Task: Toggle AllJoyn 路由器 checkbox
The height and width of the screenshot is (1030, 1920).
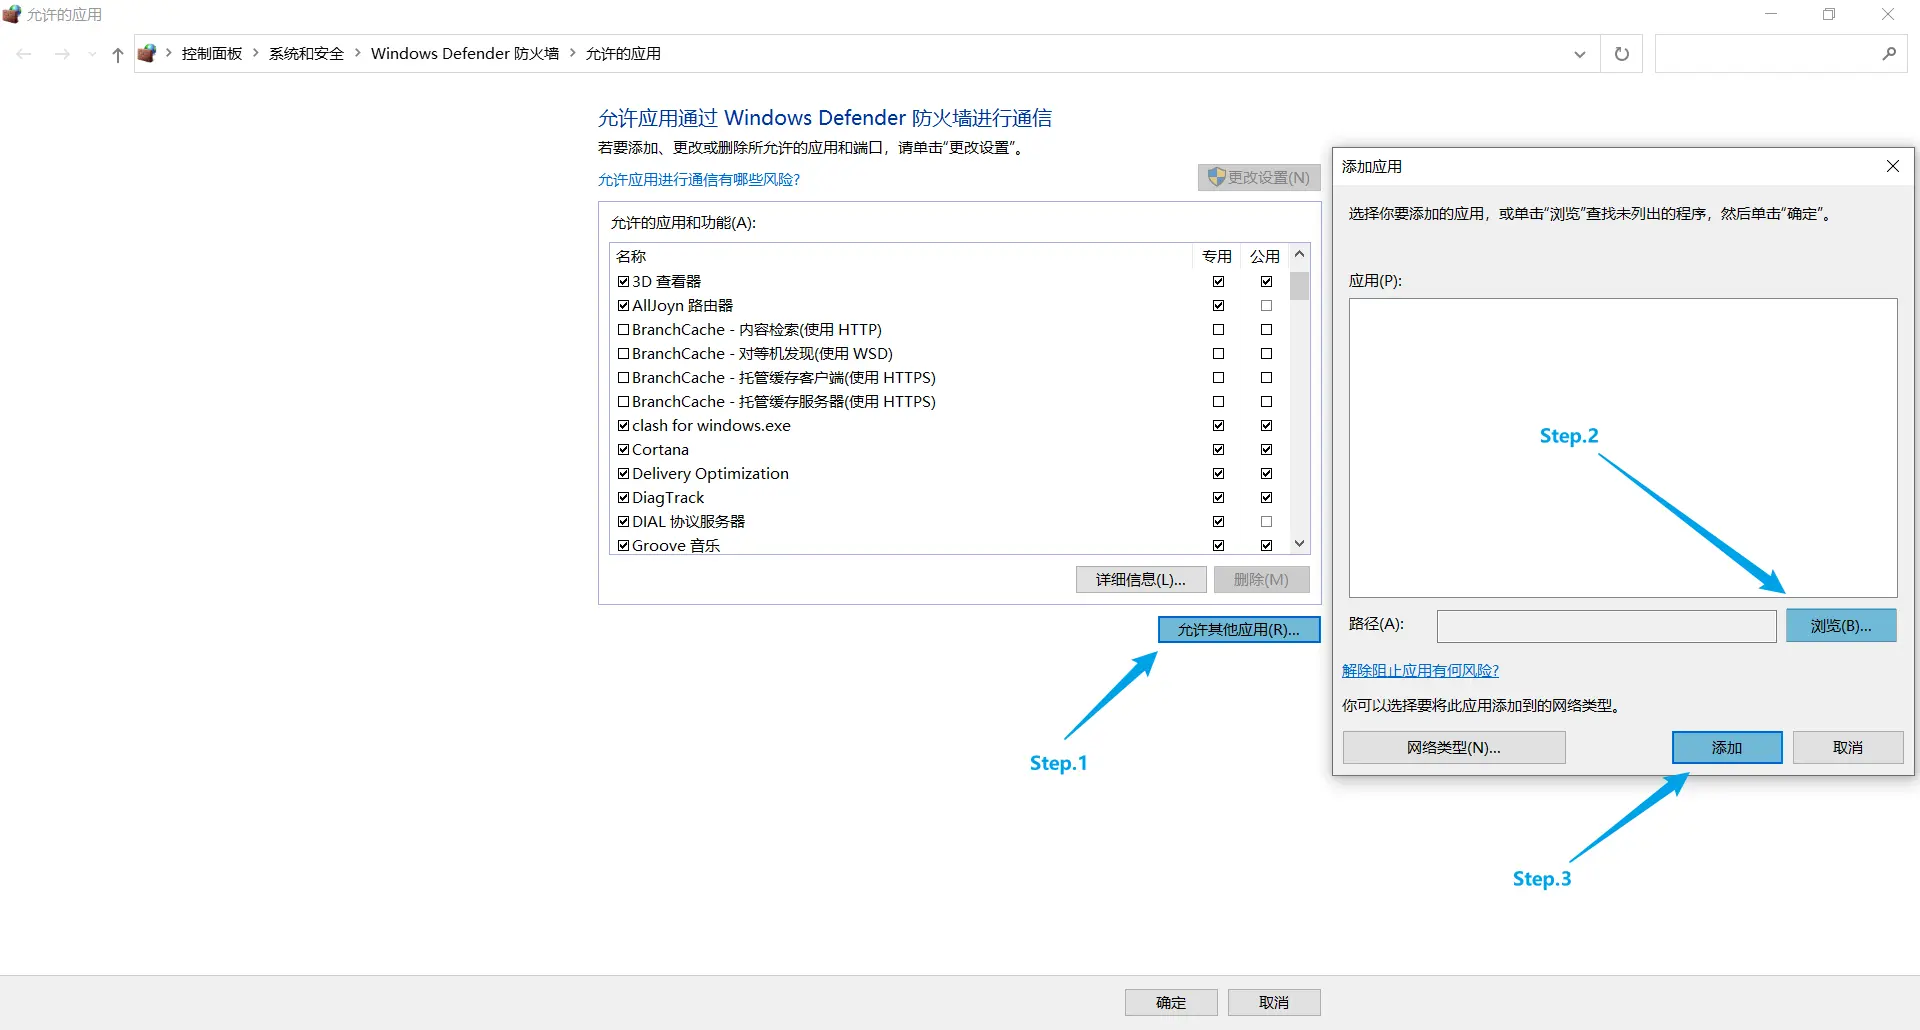Action: [624, 306]
